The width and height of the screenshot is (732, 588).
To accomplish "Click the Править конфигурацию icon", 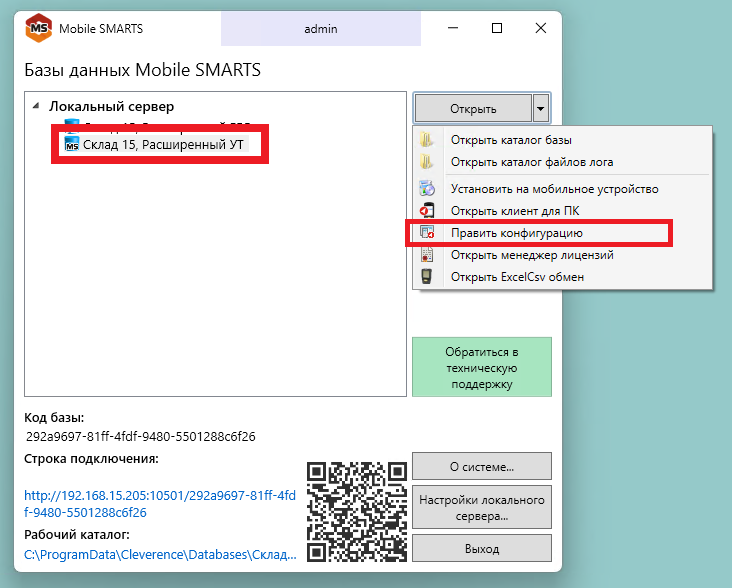I will (427, 233).
